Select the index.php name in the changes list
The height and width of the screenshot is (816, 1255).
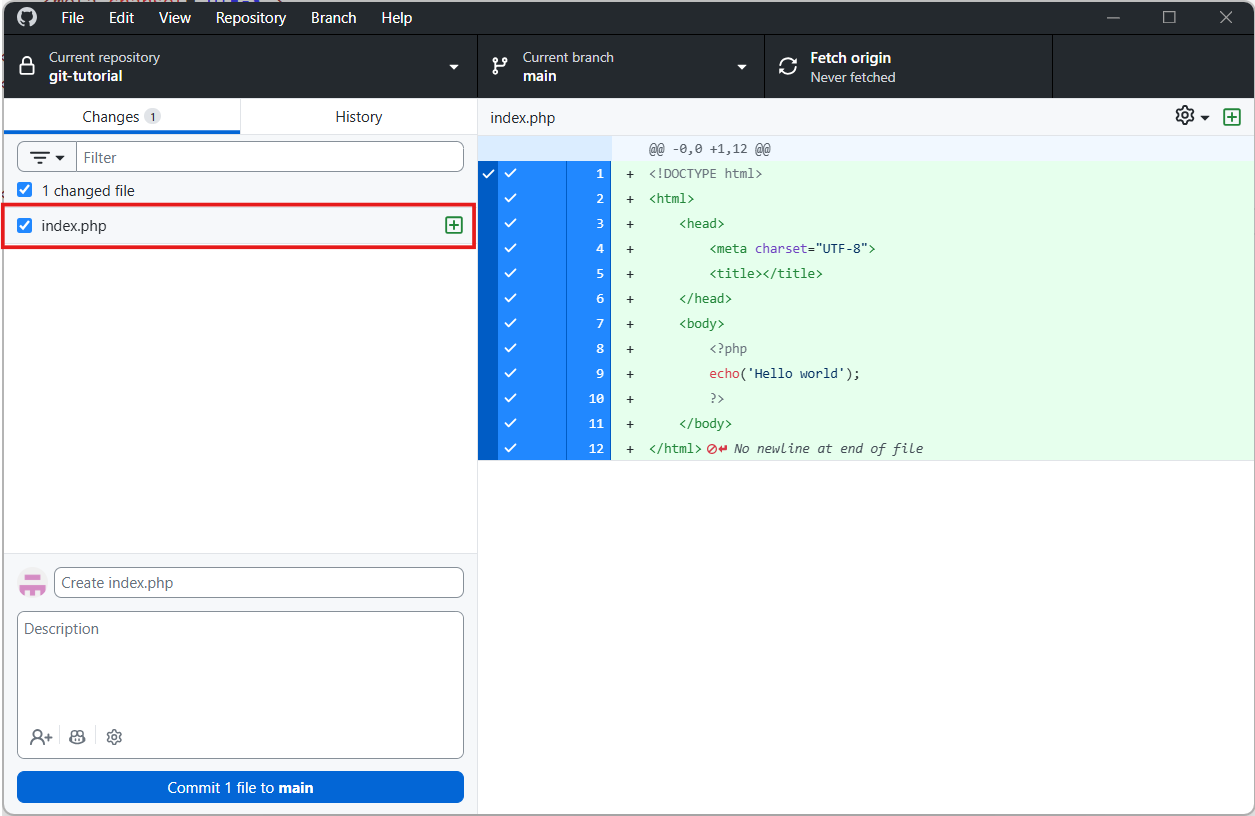tap(74, 225)
